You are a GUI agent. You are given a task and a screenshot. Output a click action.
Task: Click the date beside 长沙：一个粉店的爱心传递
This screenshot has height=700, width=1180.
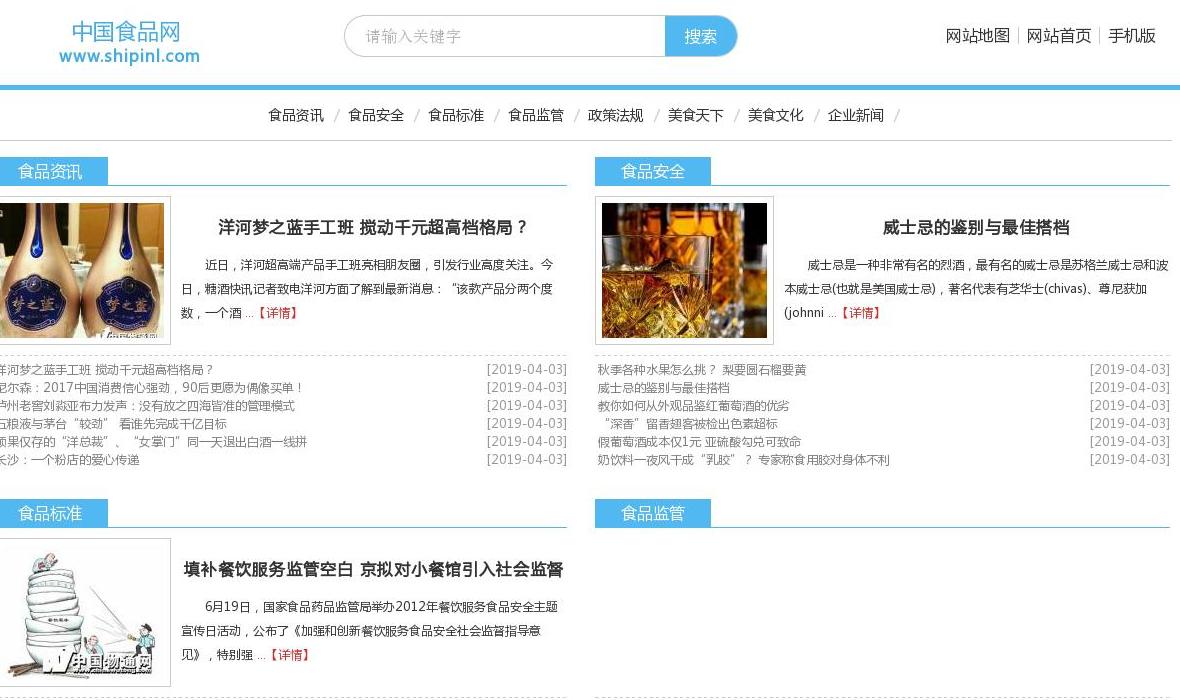coord(527,460)
